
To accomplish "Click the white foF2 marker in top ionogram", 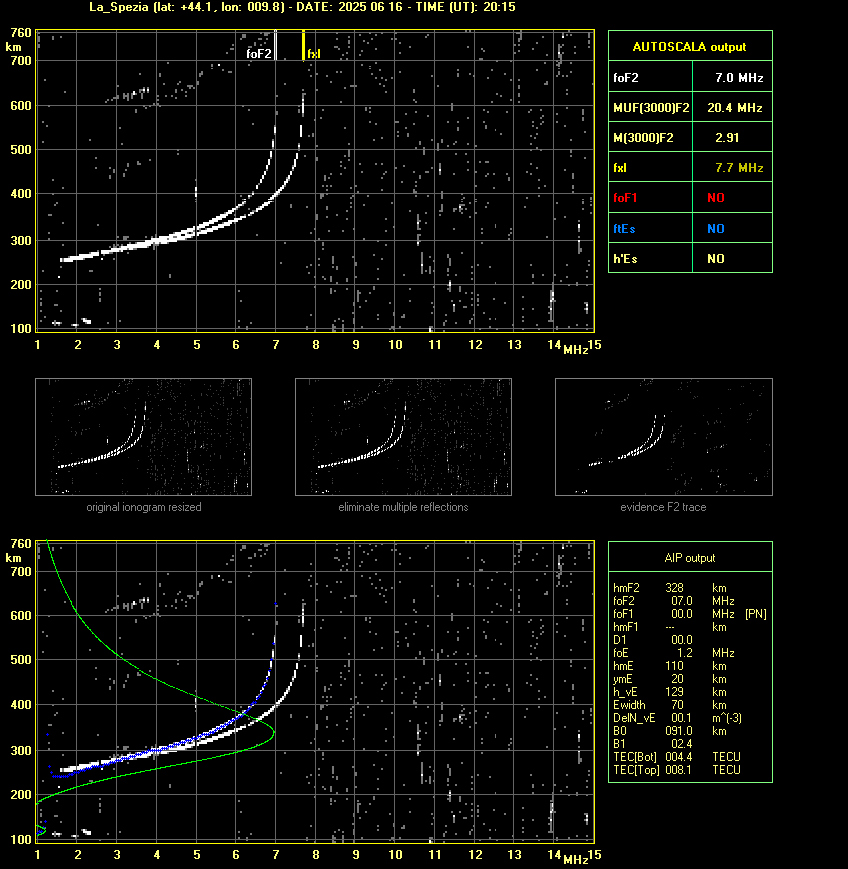I will pos(275,45).
